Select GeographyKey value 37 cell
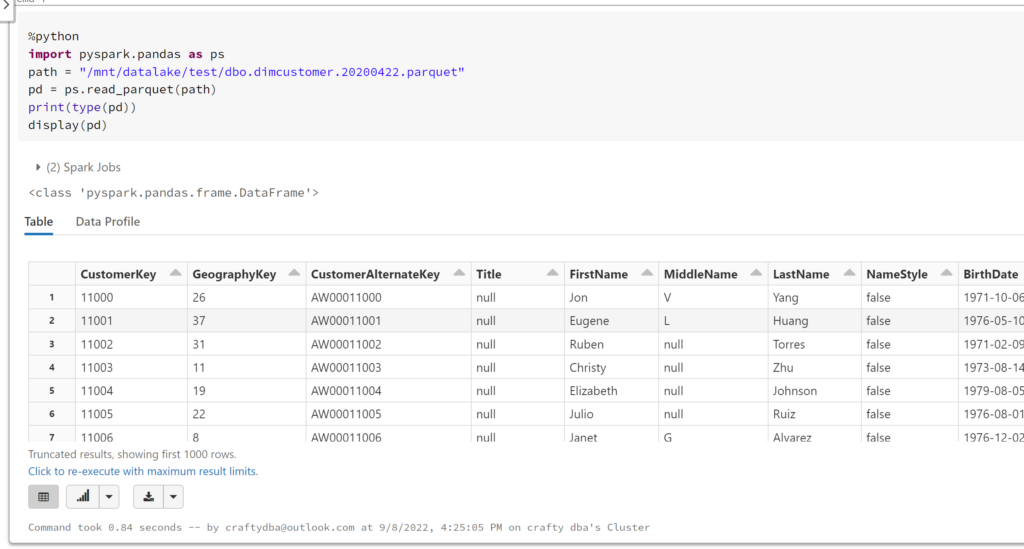Viewport: 1024px width, 549px height. 247,321
